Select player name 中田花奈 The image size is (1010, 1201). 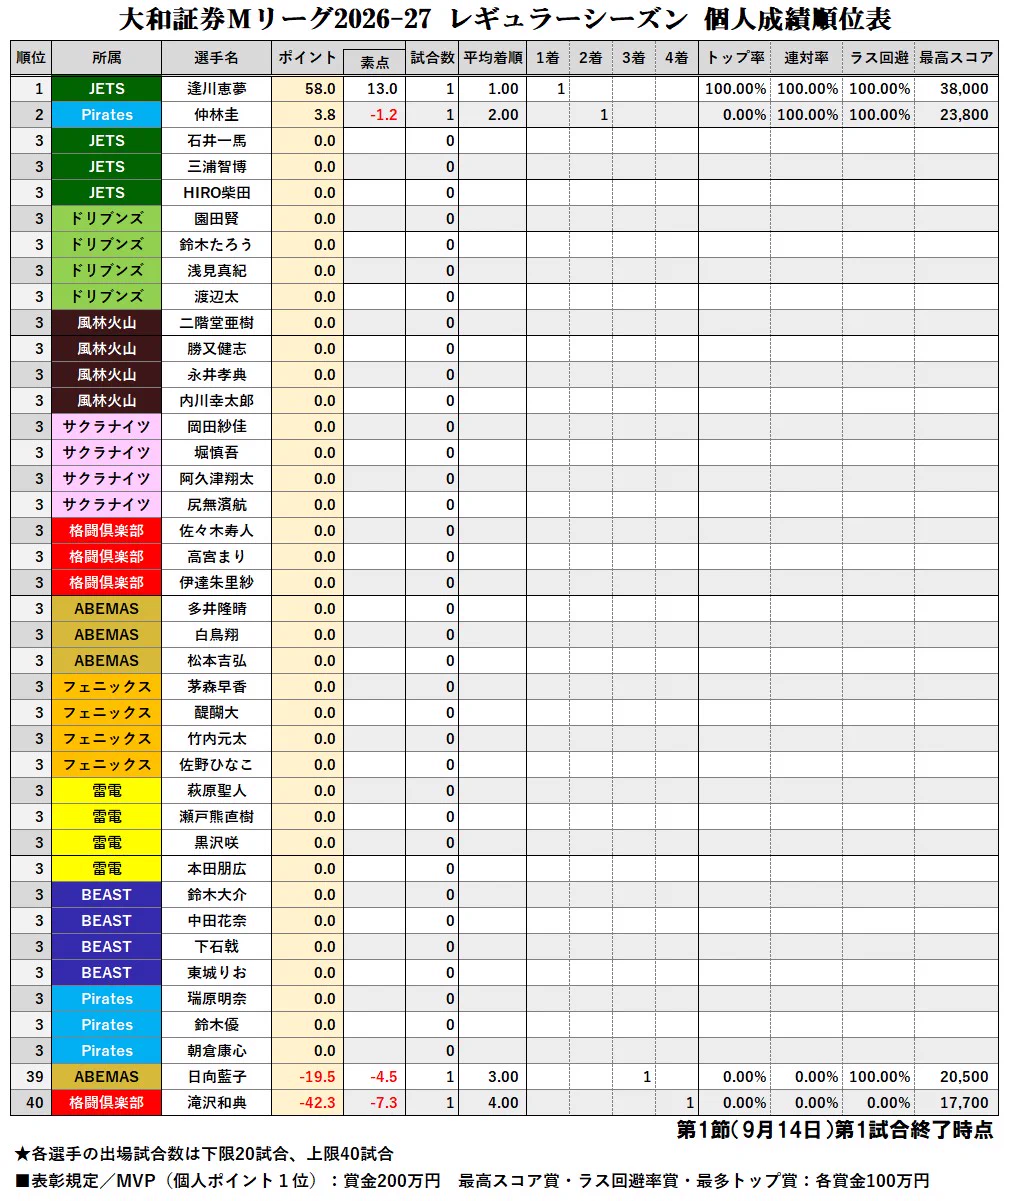(216, 921)
